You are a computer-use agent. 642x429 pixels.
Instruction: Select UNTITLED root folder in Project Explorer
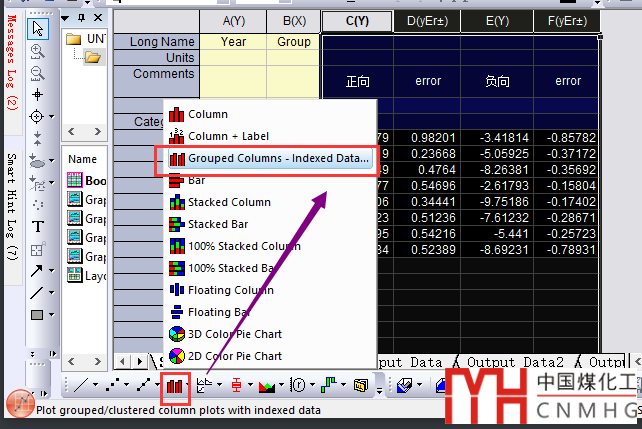[x=86, y=39]
